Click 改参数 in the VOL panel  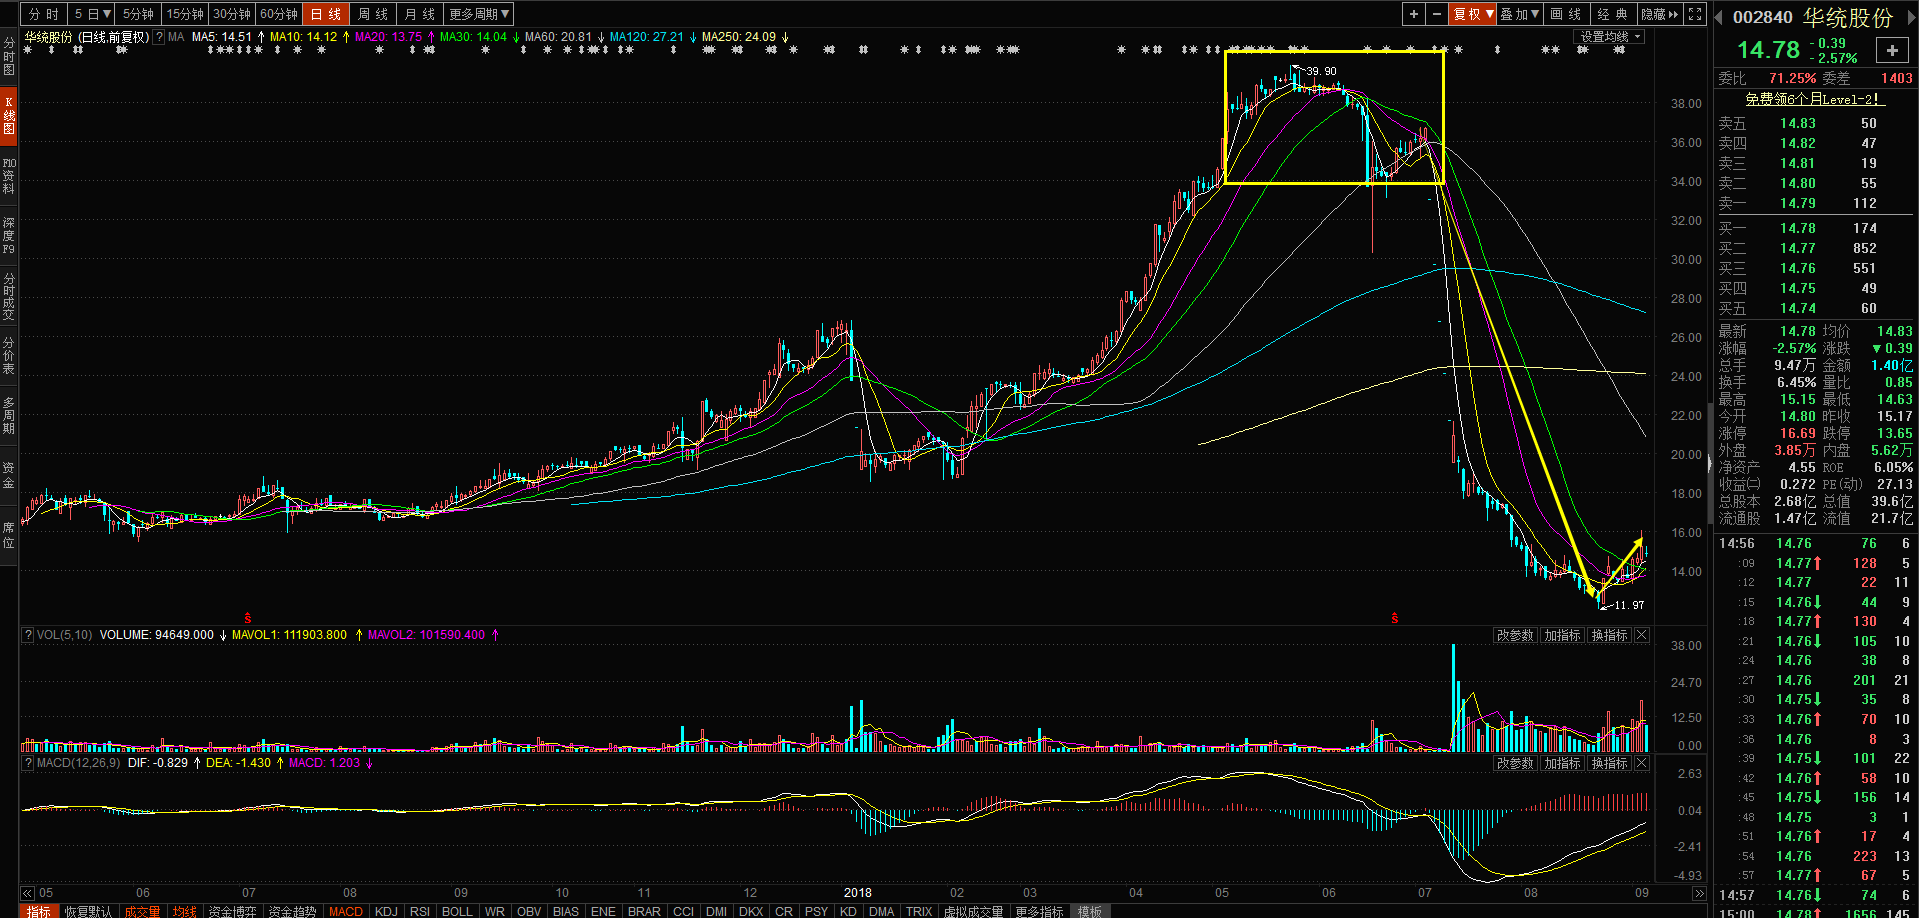(1515, 636)
